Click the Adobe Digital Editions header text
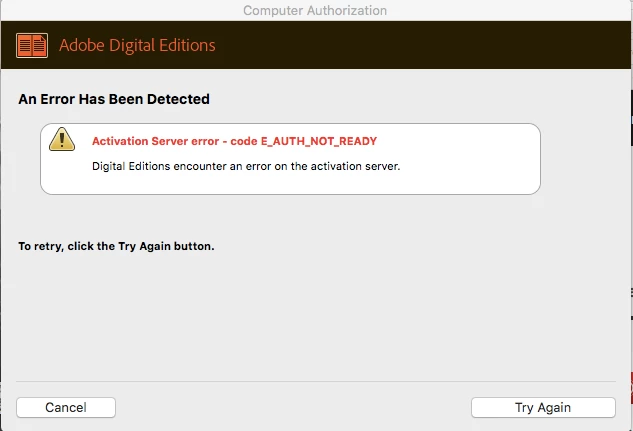The width and height of the screenshot is (633, 431). pyautogui.click(x=137, y=45)
